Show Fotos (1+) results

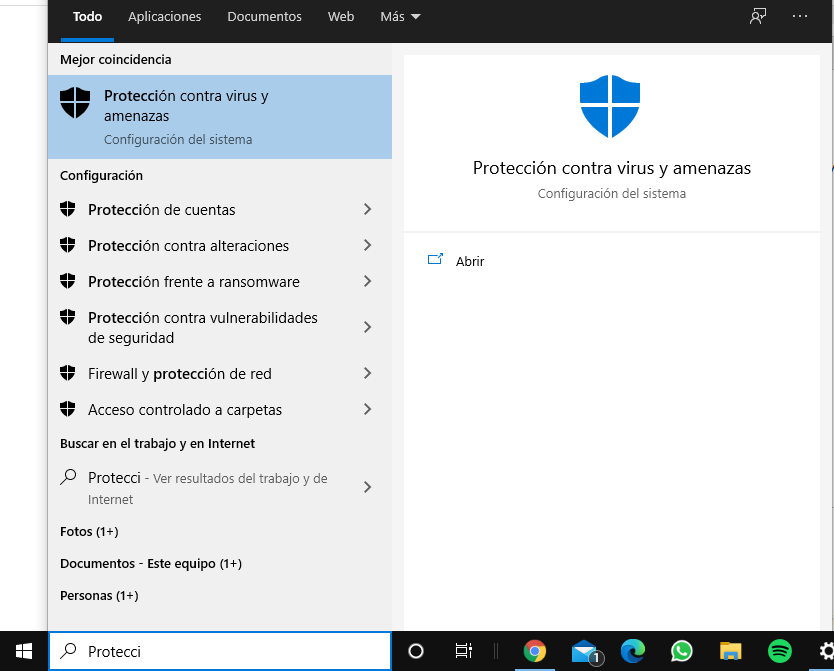89,532
